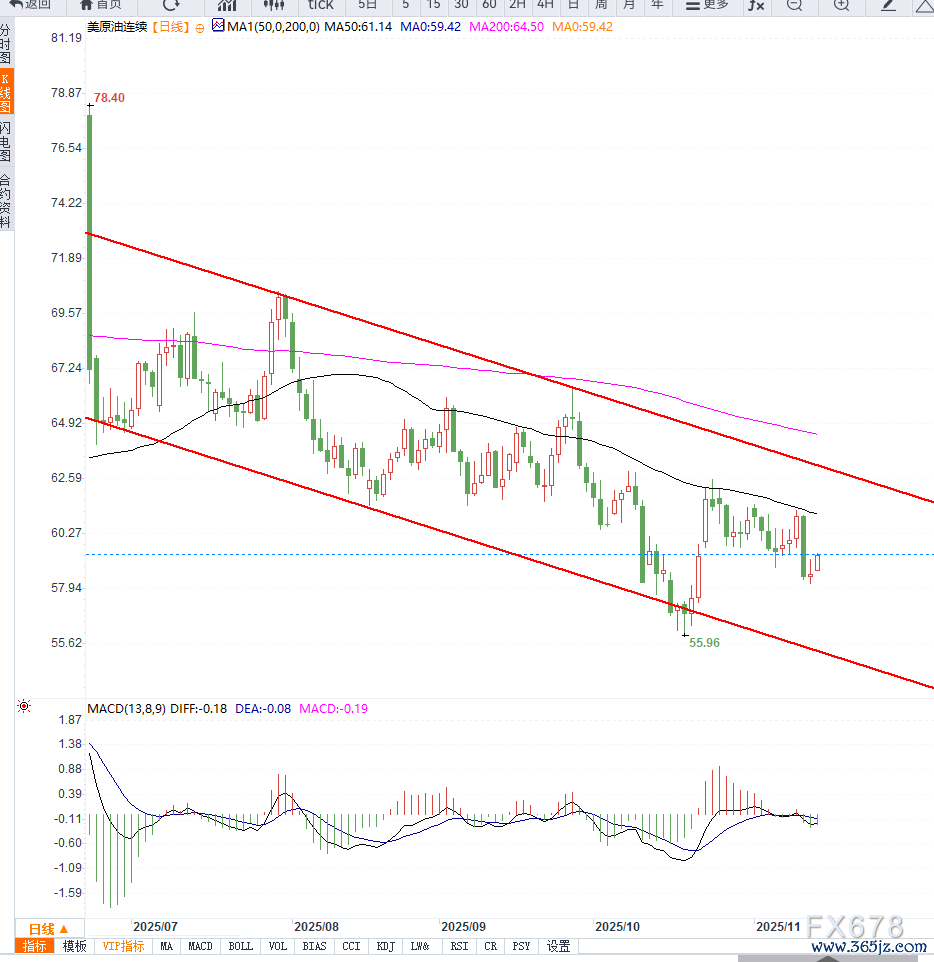The height and width of the screenshot is (962, 934).
Task: Select the pencil drawing tool icon
Action: click(x=888, y=5)
